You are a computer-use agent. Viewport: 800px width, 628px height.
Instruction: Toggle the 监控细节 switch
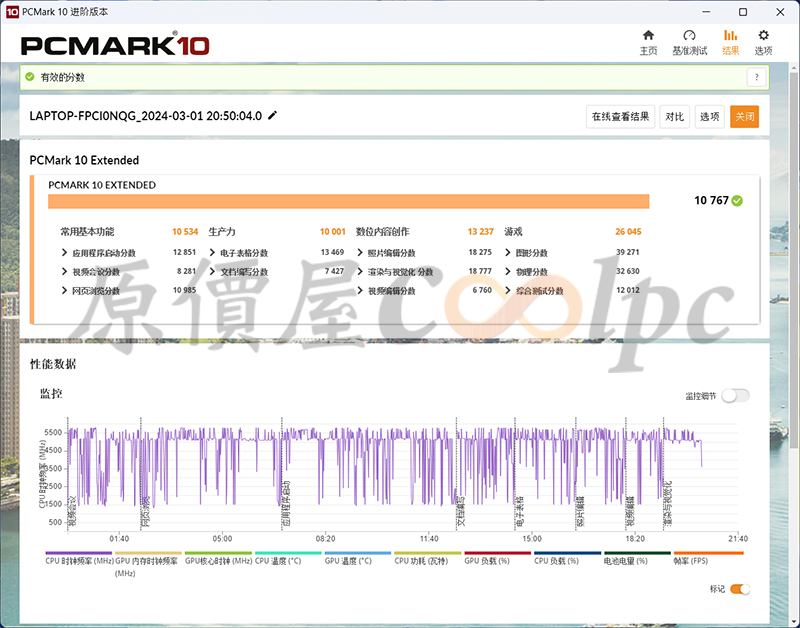(735, 395)
